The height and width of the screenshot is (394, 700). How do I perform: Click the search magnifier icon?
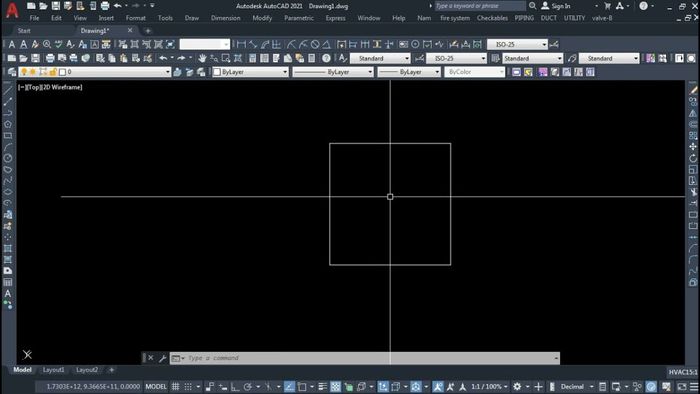click(533, 6)
